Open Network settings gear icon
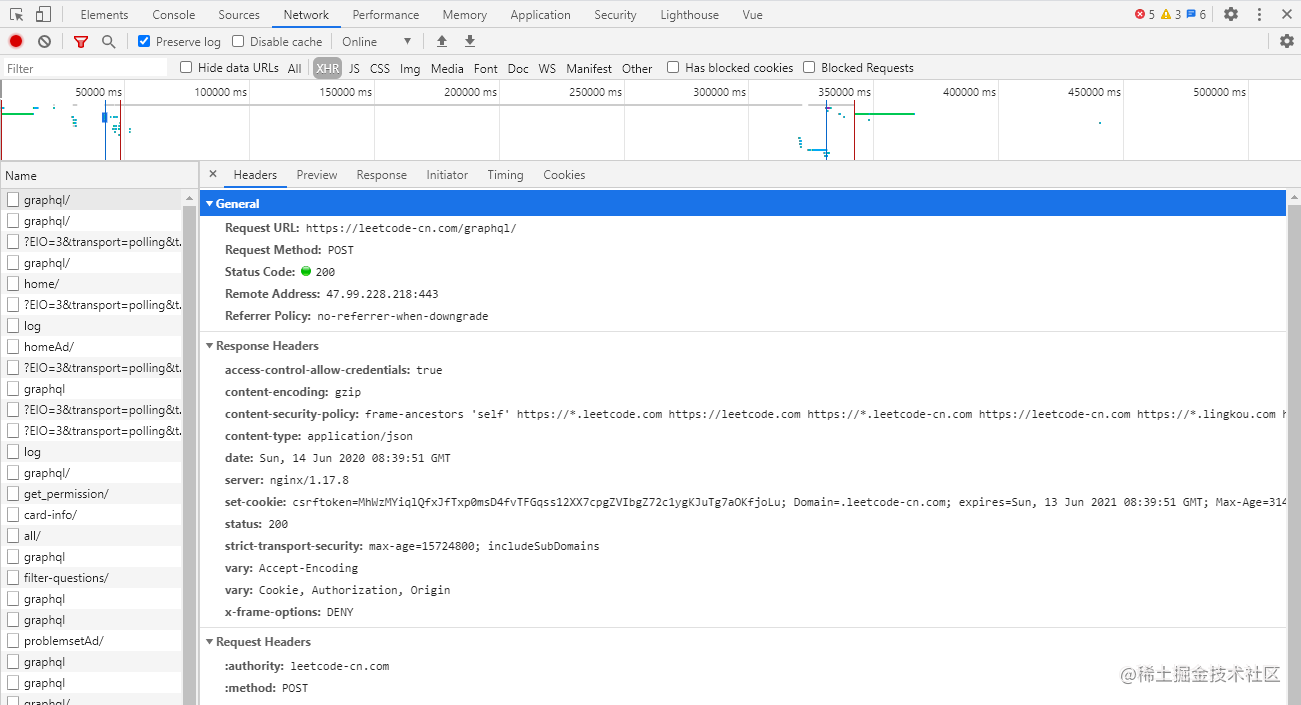This screenshot has width=1301, height=705. click(x=1287, y=41)
